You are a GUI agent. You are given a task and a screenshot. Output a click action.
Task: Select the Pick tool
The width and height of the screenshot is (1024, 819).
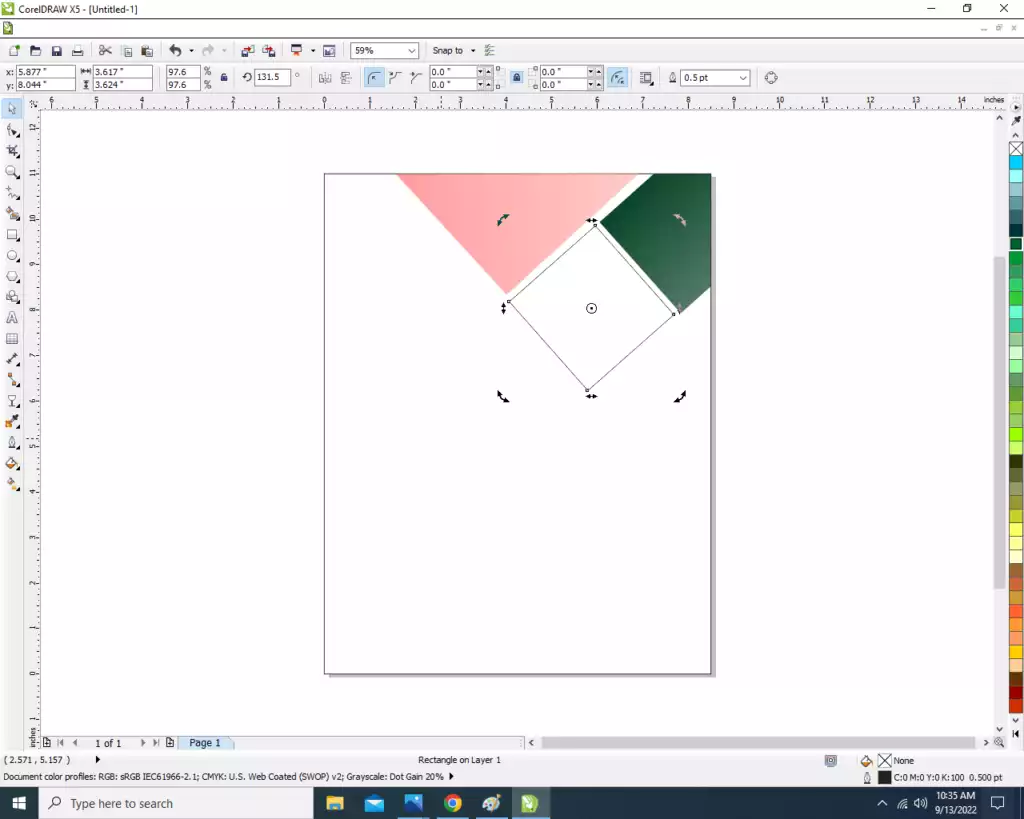(x=12, y=109)
